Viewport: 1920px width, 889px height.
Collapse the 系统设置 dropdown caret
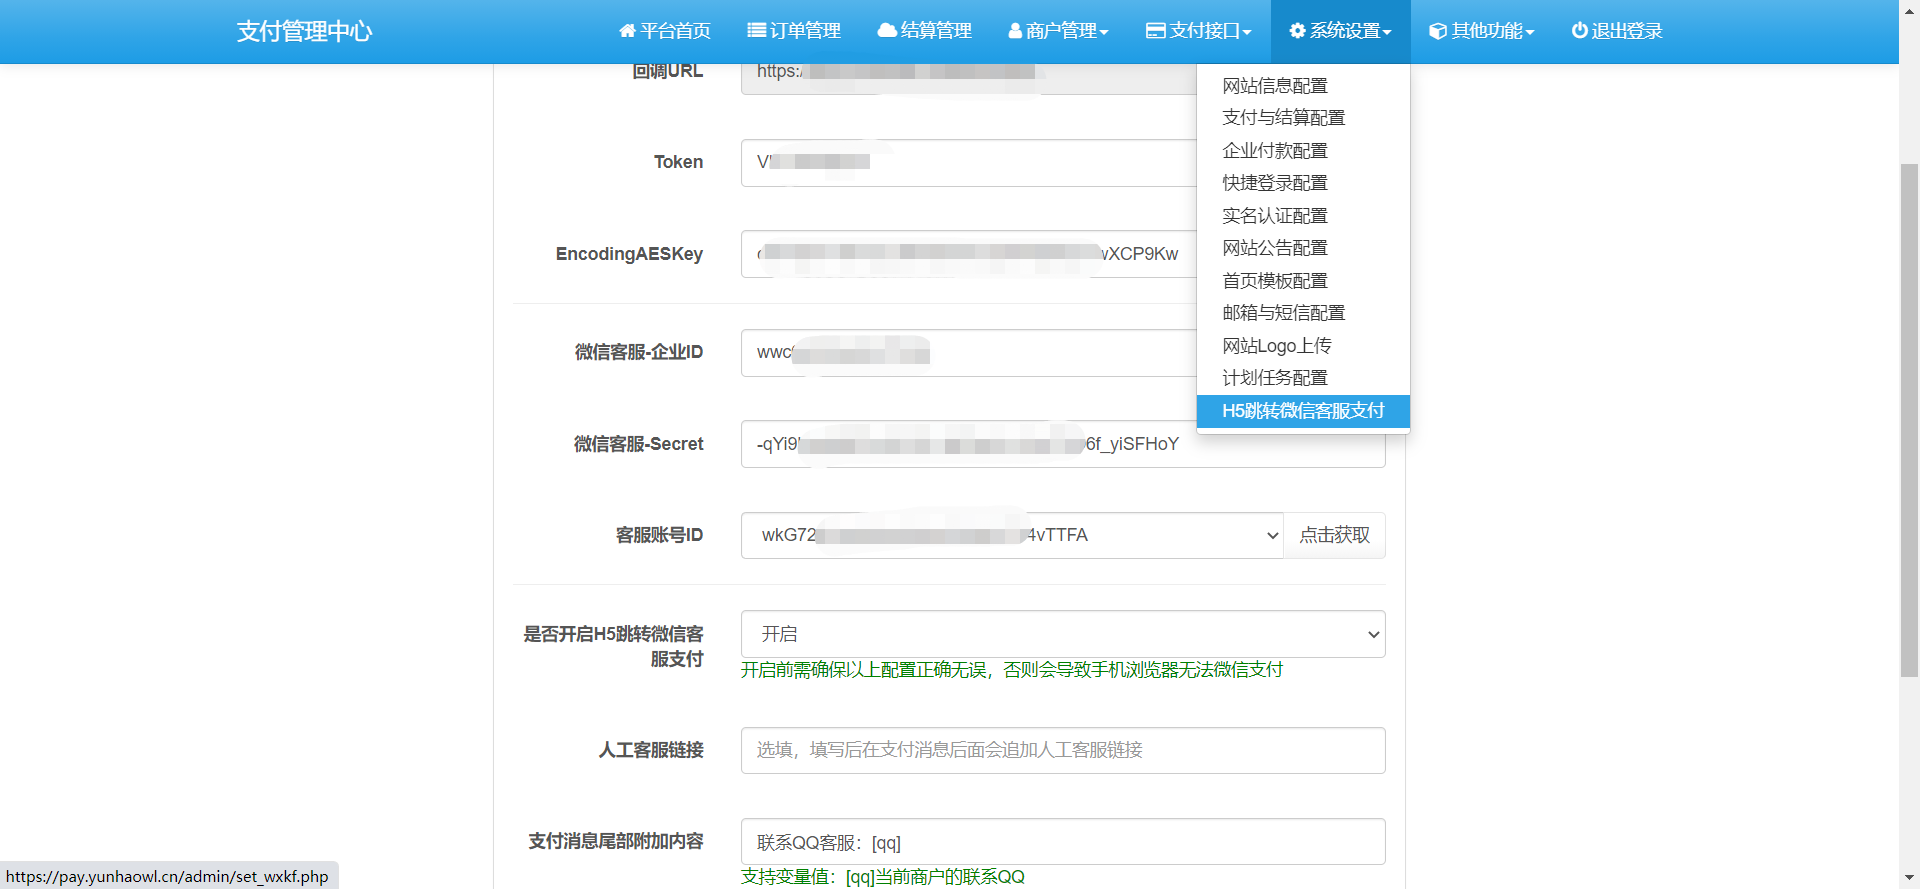pos(1387,32)
